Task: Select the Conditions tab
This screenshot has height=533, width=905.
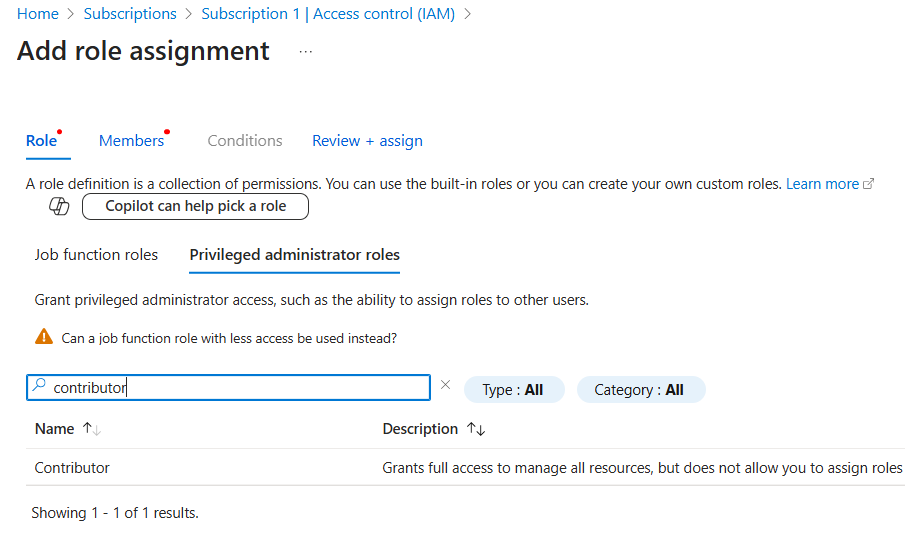Action: tap(245, 141)
